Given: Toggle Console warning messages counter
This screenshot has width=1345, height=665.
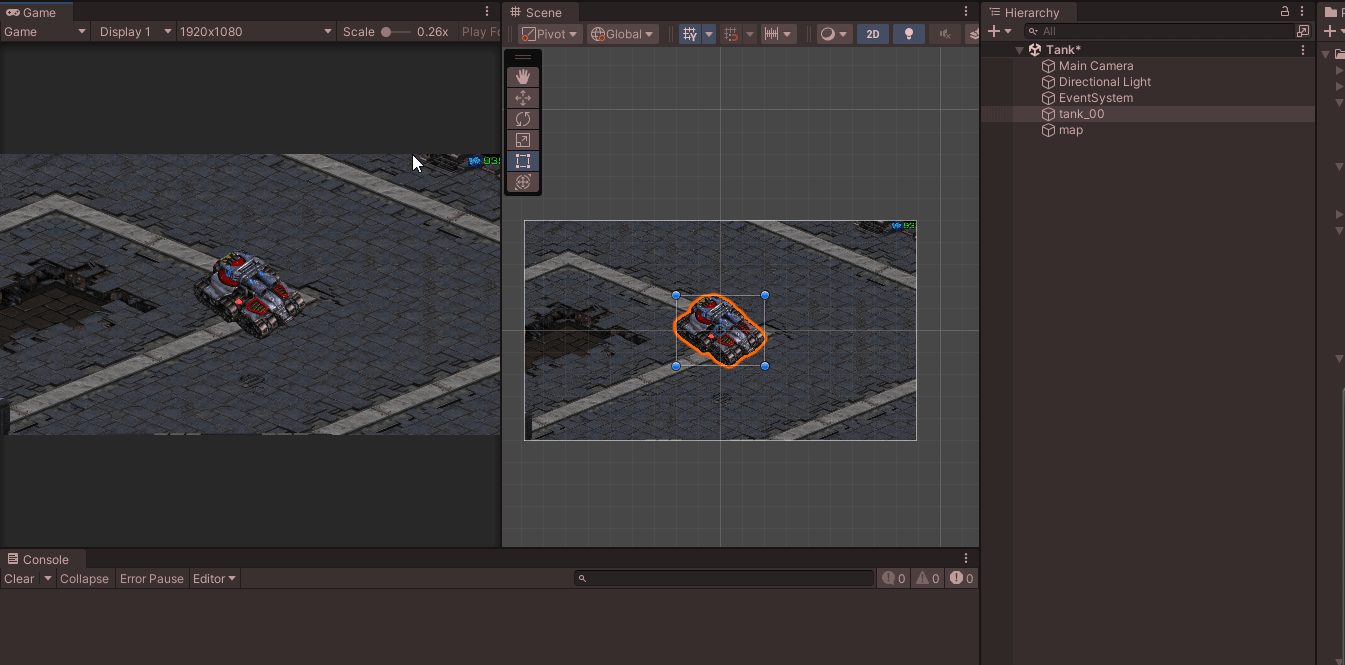Looking at the screenshot, I should tap(927, 578).
